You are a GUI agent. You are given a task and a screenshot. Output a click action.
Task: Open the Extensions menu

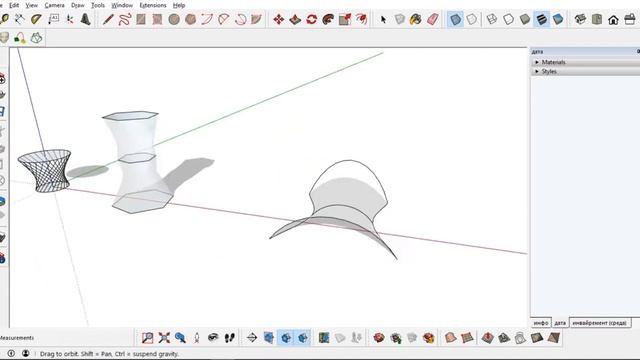[x=153, y=5]
